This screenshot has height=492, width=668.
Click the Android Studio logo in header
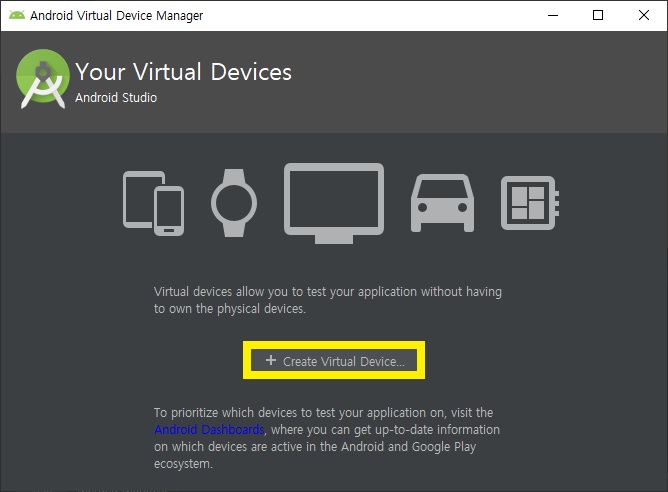pyautogui.click(x=43, y=79)
